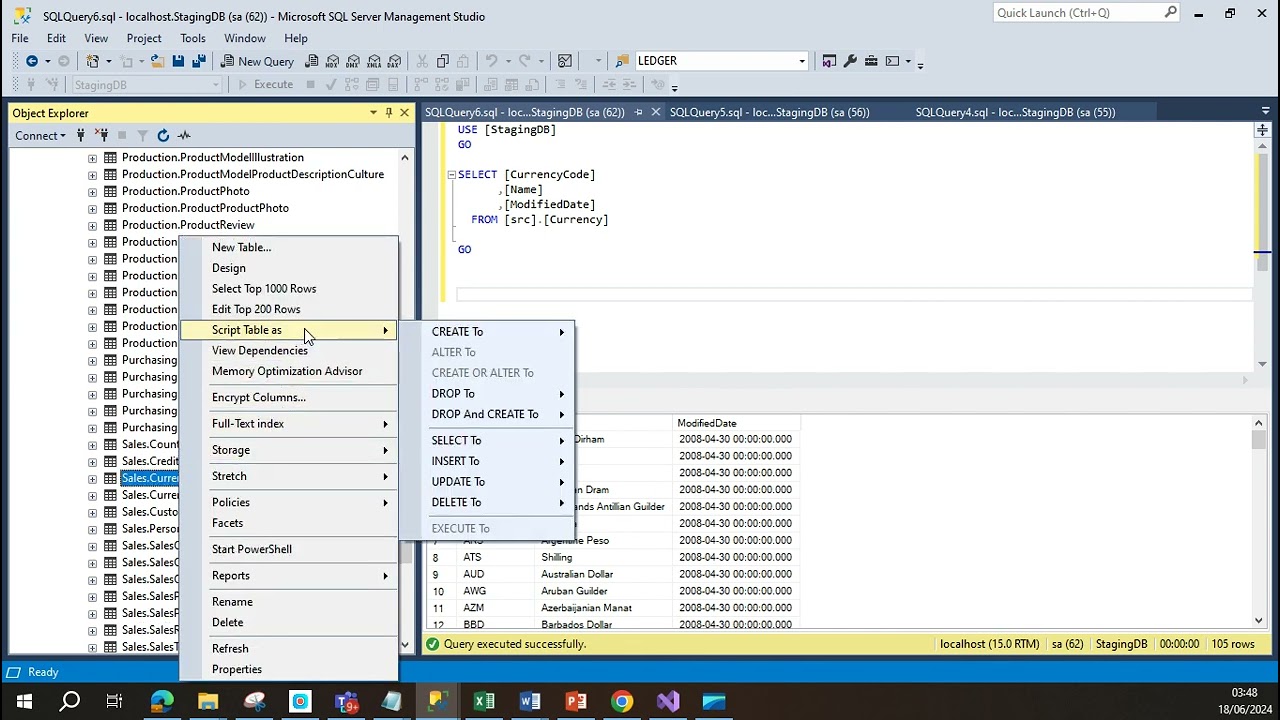Click the Connect Object Explorer plug icon
Screen dimensions: 1280x720
pos(82,136)
